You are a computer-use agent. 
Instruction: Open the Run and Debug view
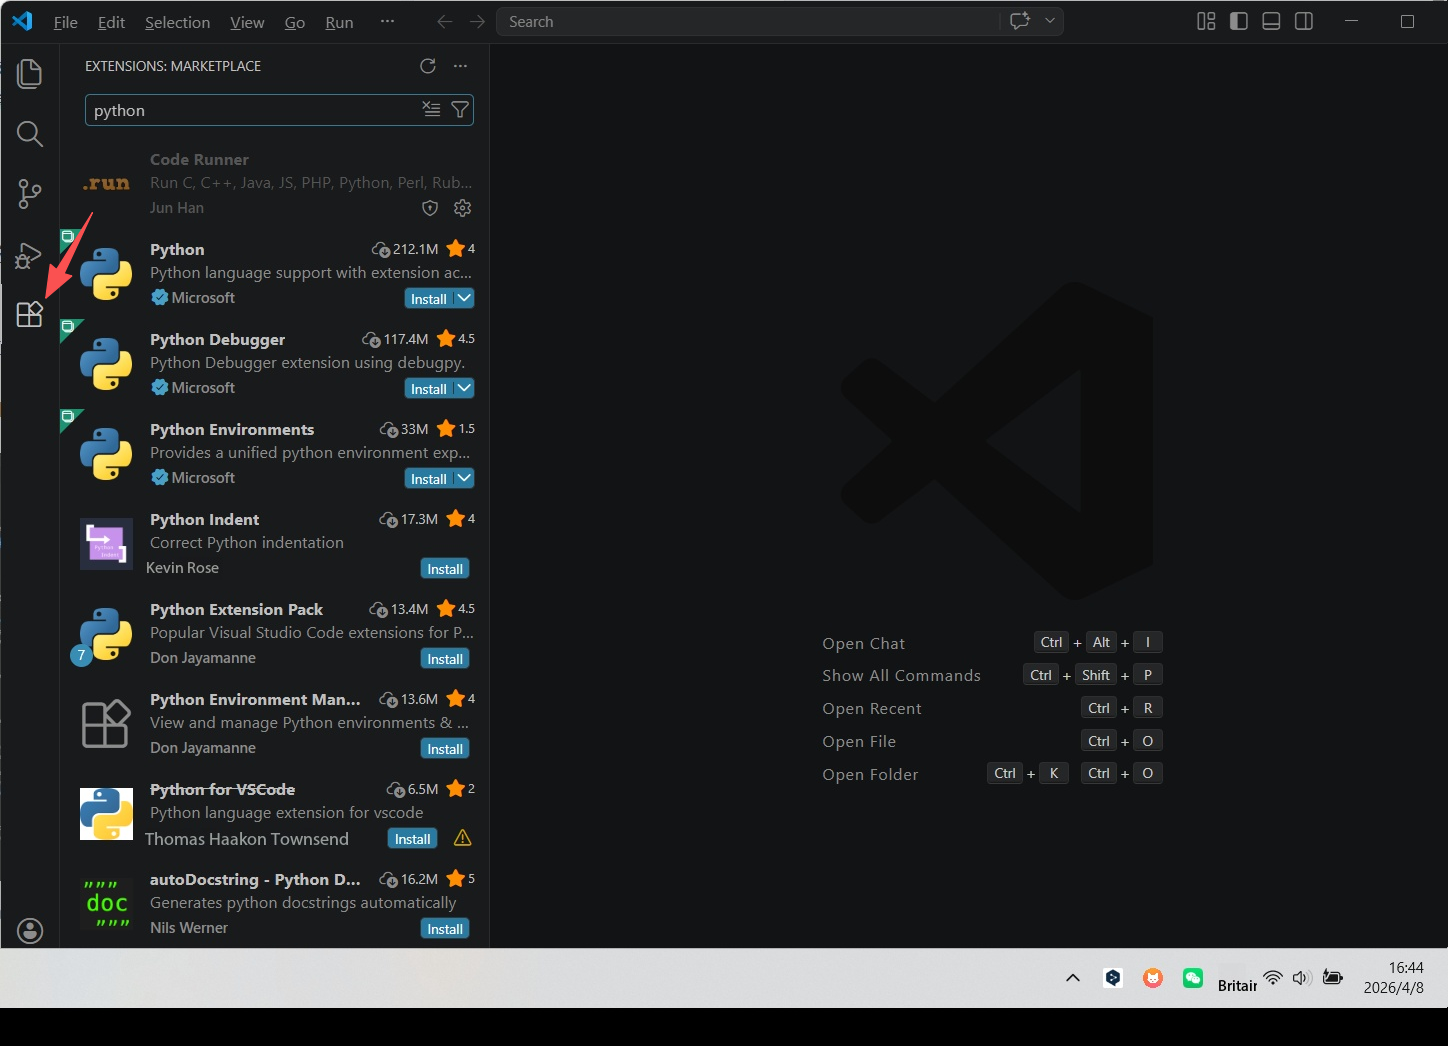click(29, 256)
